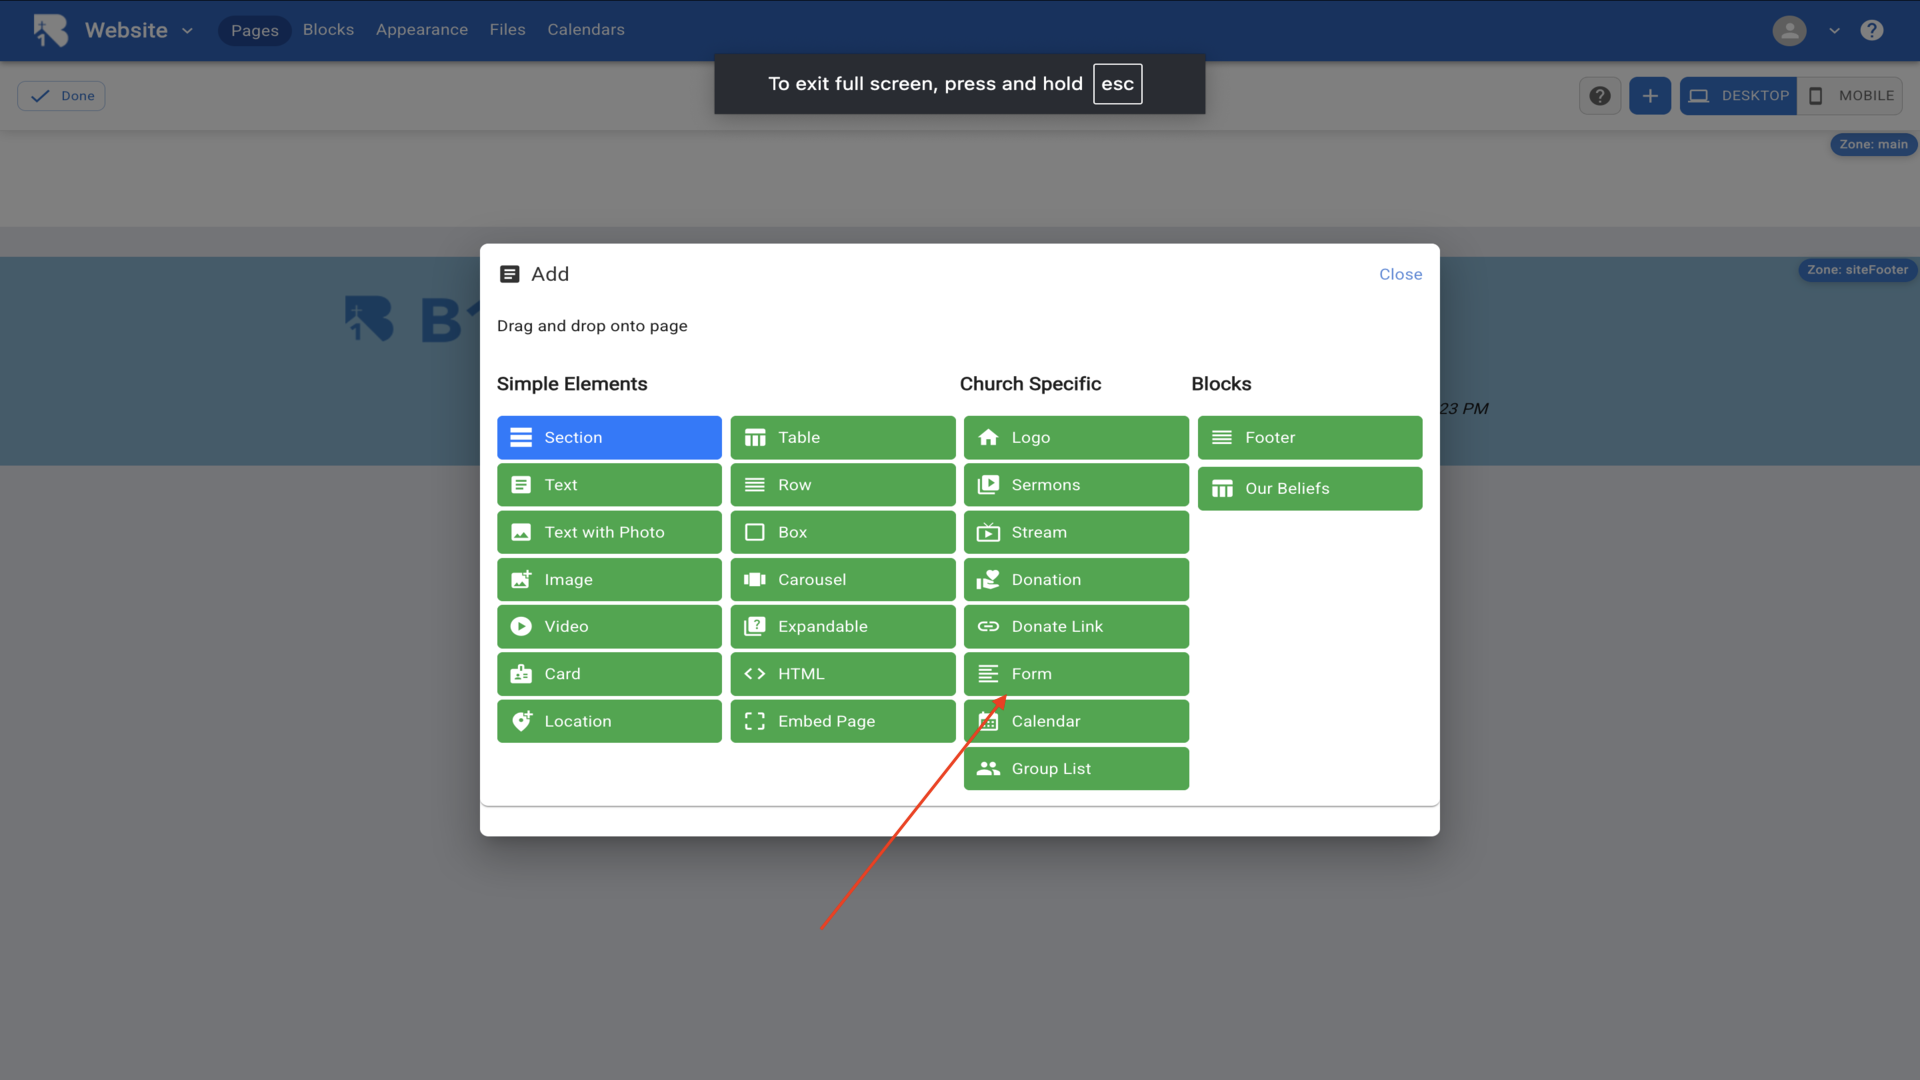1920x1080 pixels.
Task: Open the account dropdown chevron
Action: point(1834,30)
